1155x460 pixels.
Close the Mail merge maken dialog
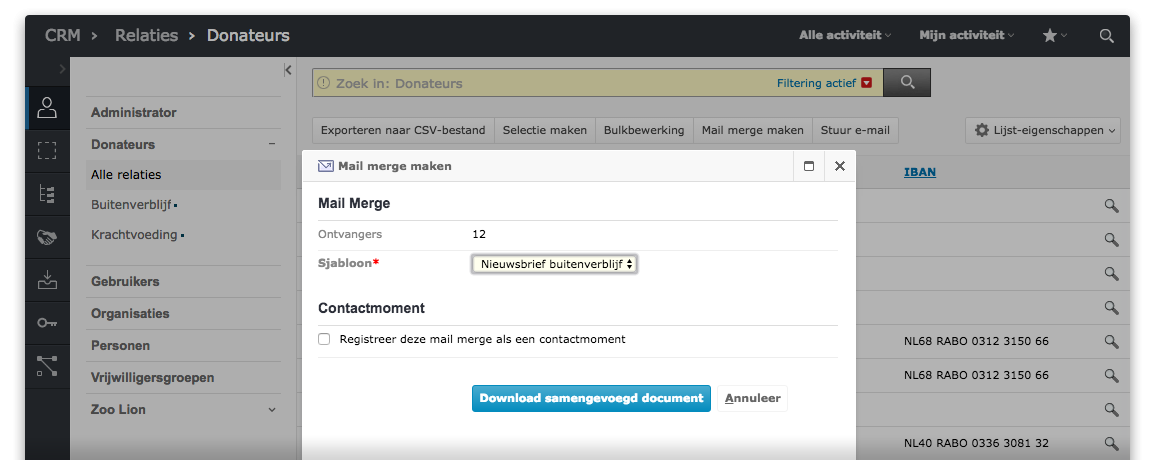[840, 166]
